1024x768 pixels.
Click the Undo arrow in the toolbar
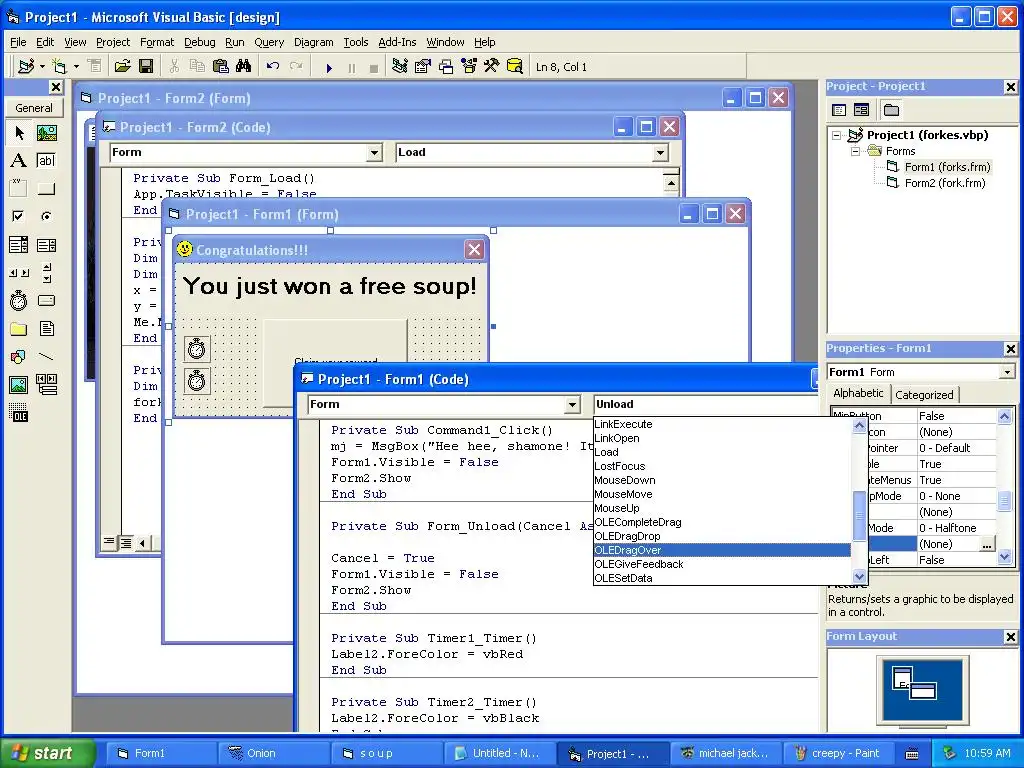(273, 66)
